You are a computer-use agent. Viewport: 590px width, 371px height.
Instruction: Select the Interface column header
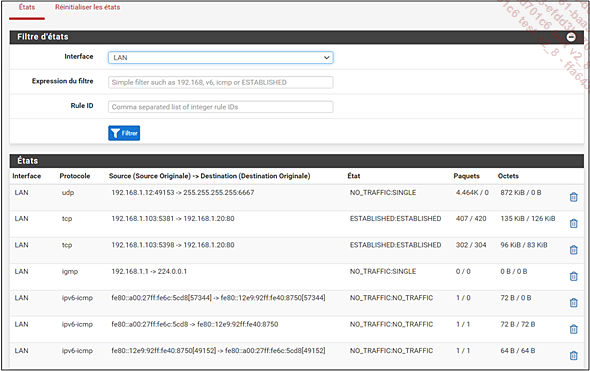[27, 176]
